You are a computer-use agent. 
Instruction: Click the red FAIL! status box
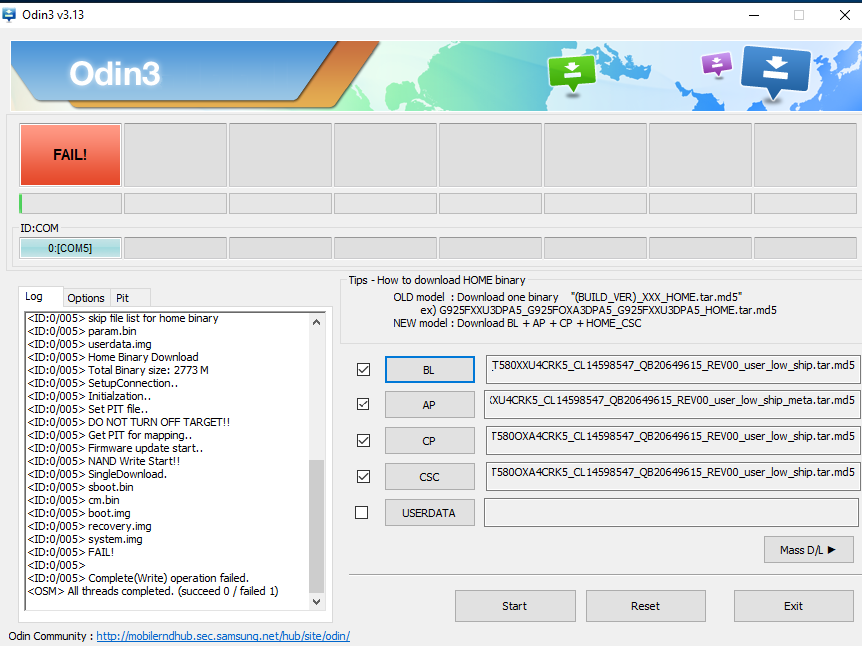pos(70,154)
